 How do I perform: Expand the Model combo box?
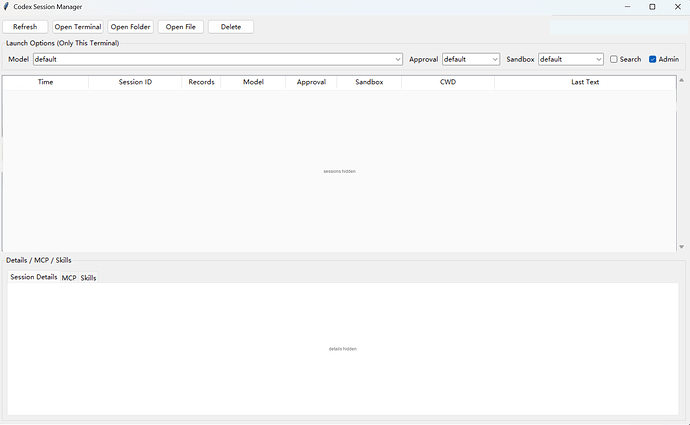point(218,59)
